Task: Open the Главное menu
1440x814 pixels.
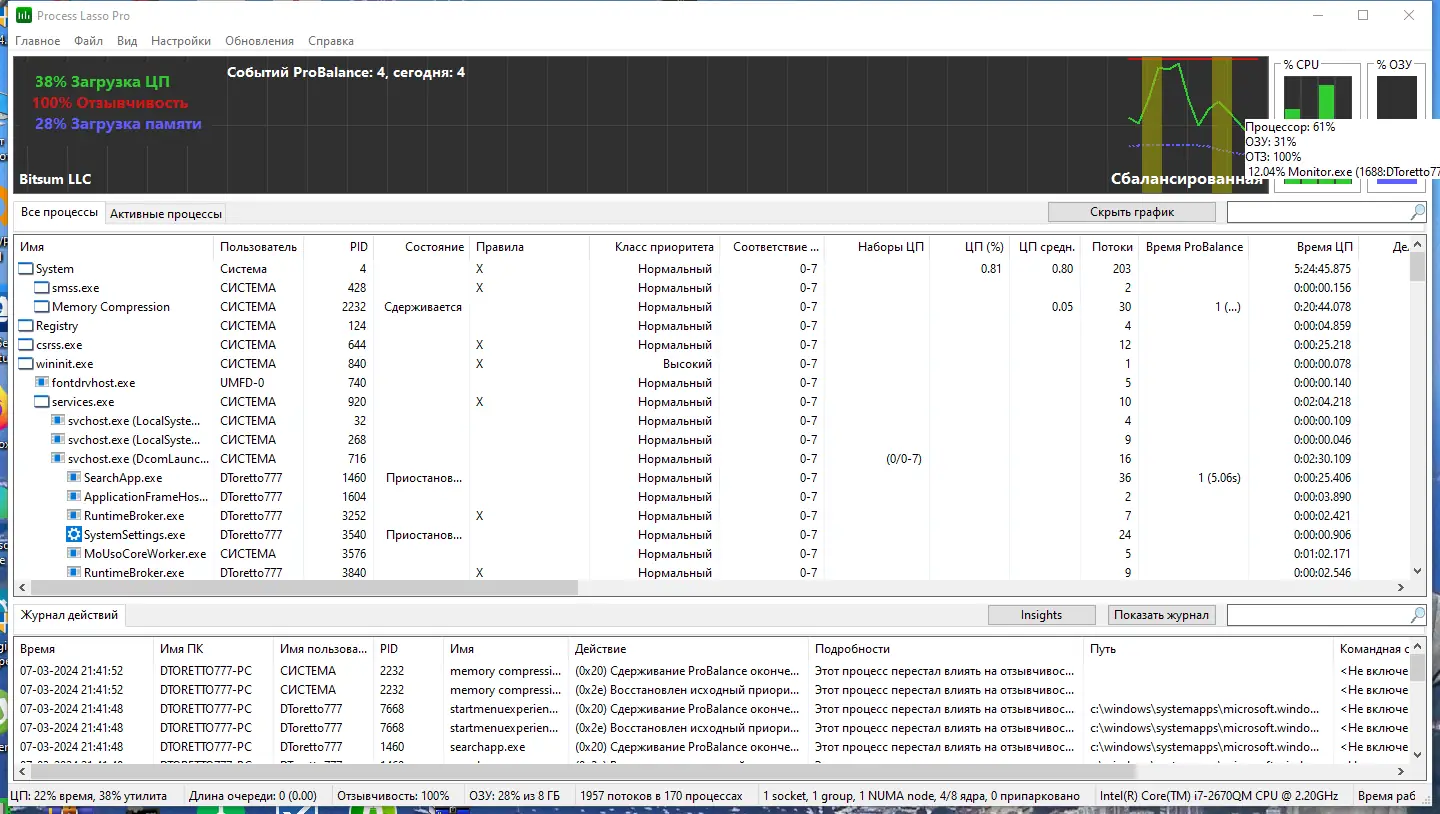Action: click(38, 41)
